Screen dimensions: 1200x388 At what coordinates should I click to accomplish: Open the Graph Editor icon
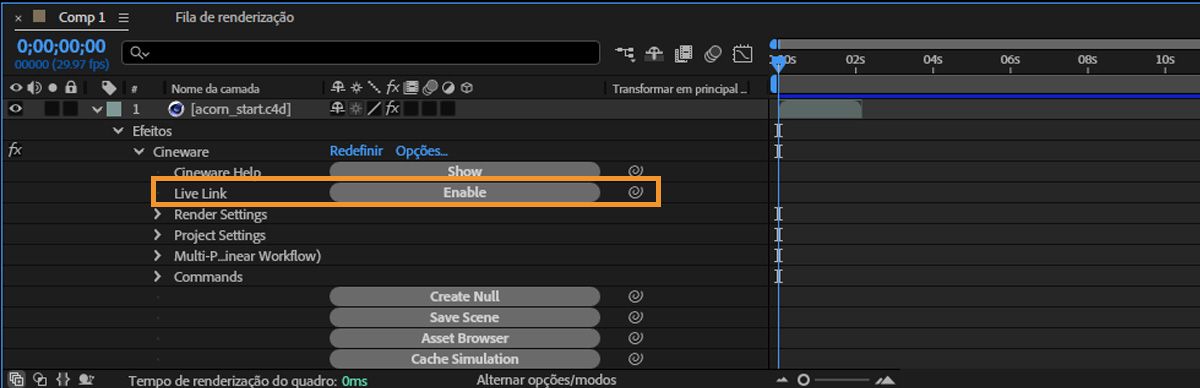(x=742, y=53)
